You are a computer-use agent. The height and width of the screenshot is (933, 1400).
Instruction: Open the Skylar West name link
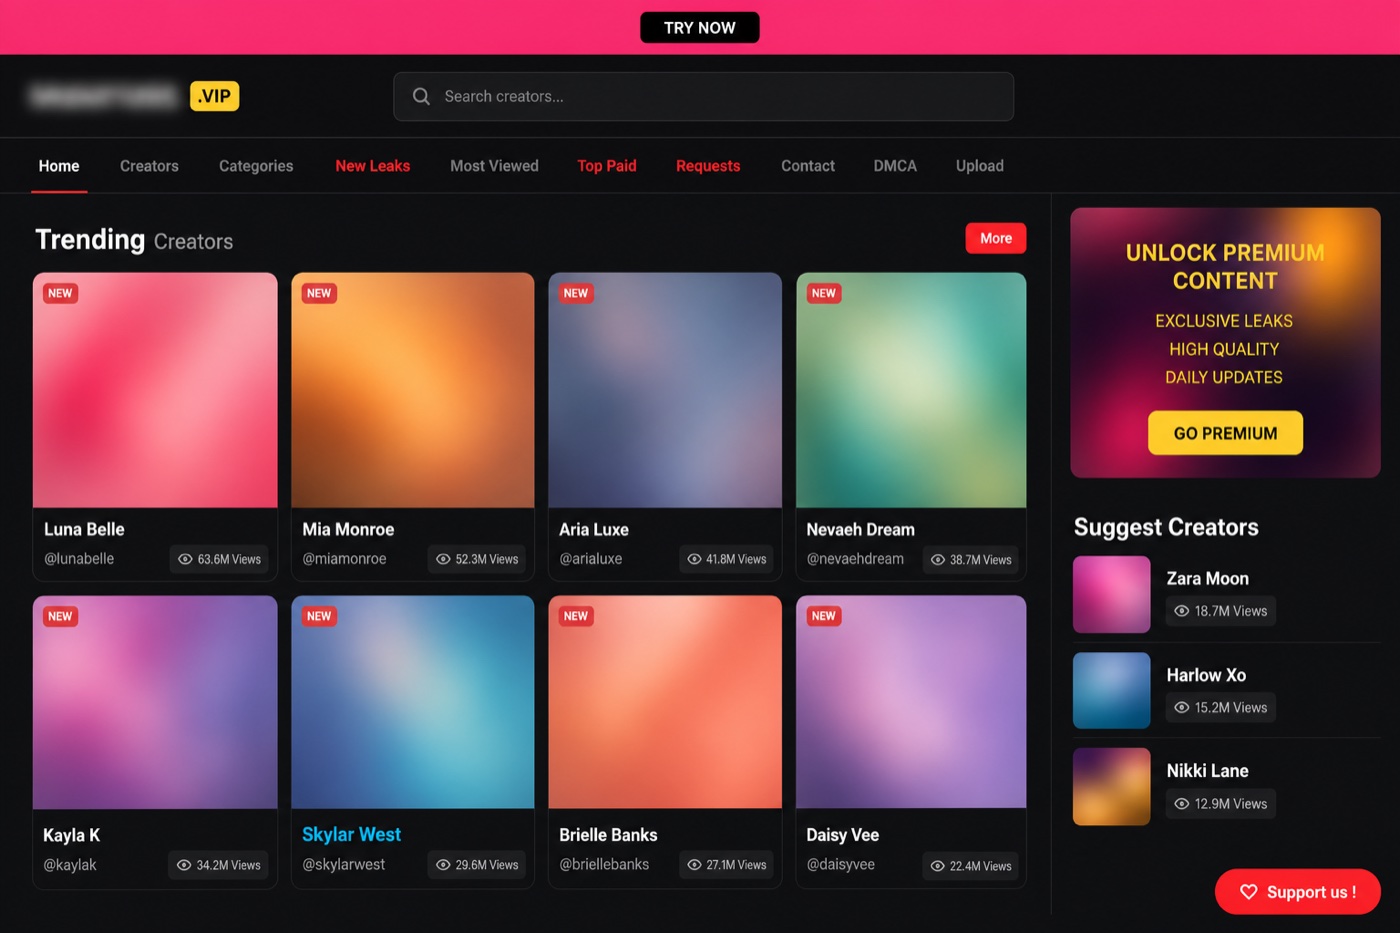pyautogui.click(x=351, y=834)
